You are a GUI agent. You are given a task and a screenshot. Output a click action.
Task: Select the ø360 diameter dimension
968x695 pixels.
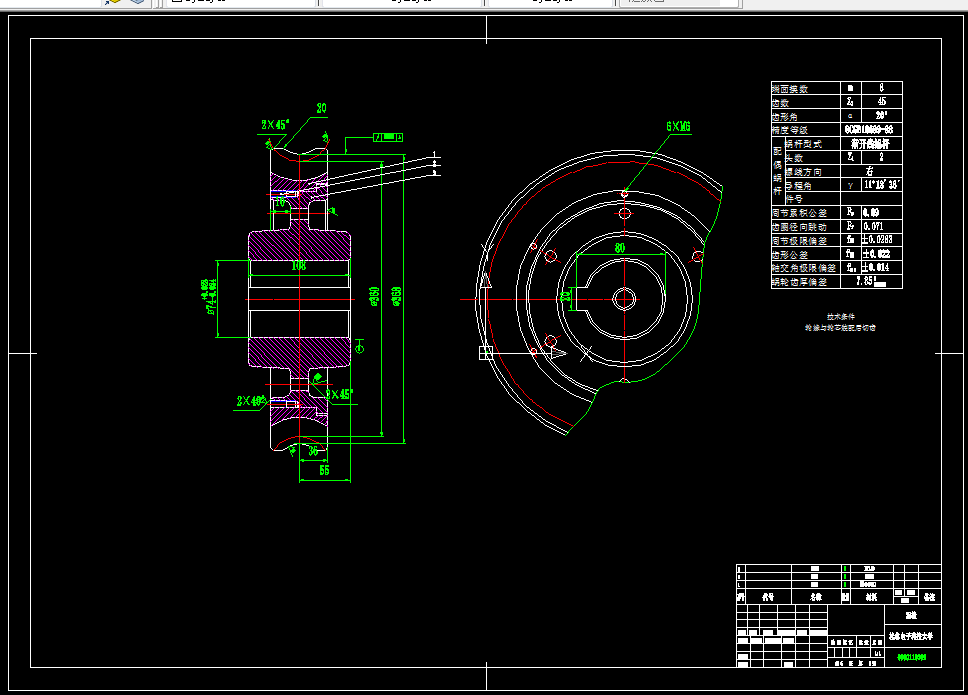click(374, 296)
